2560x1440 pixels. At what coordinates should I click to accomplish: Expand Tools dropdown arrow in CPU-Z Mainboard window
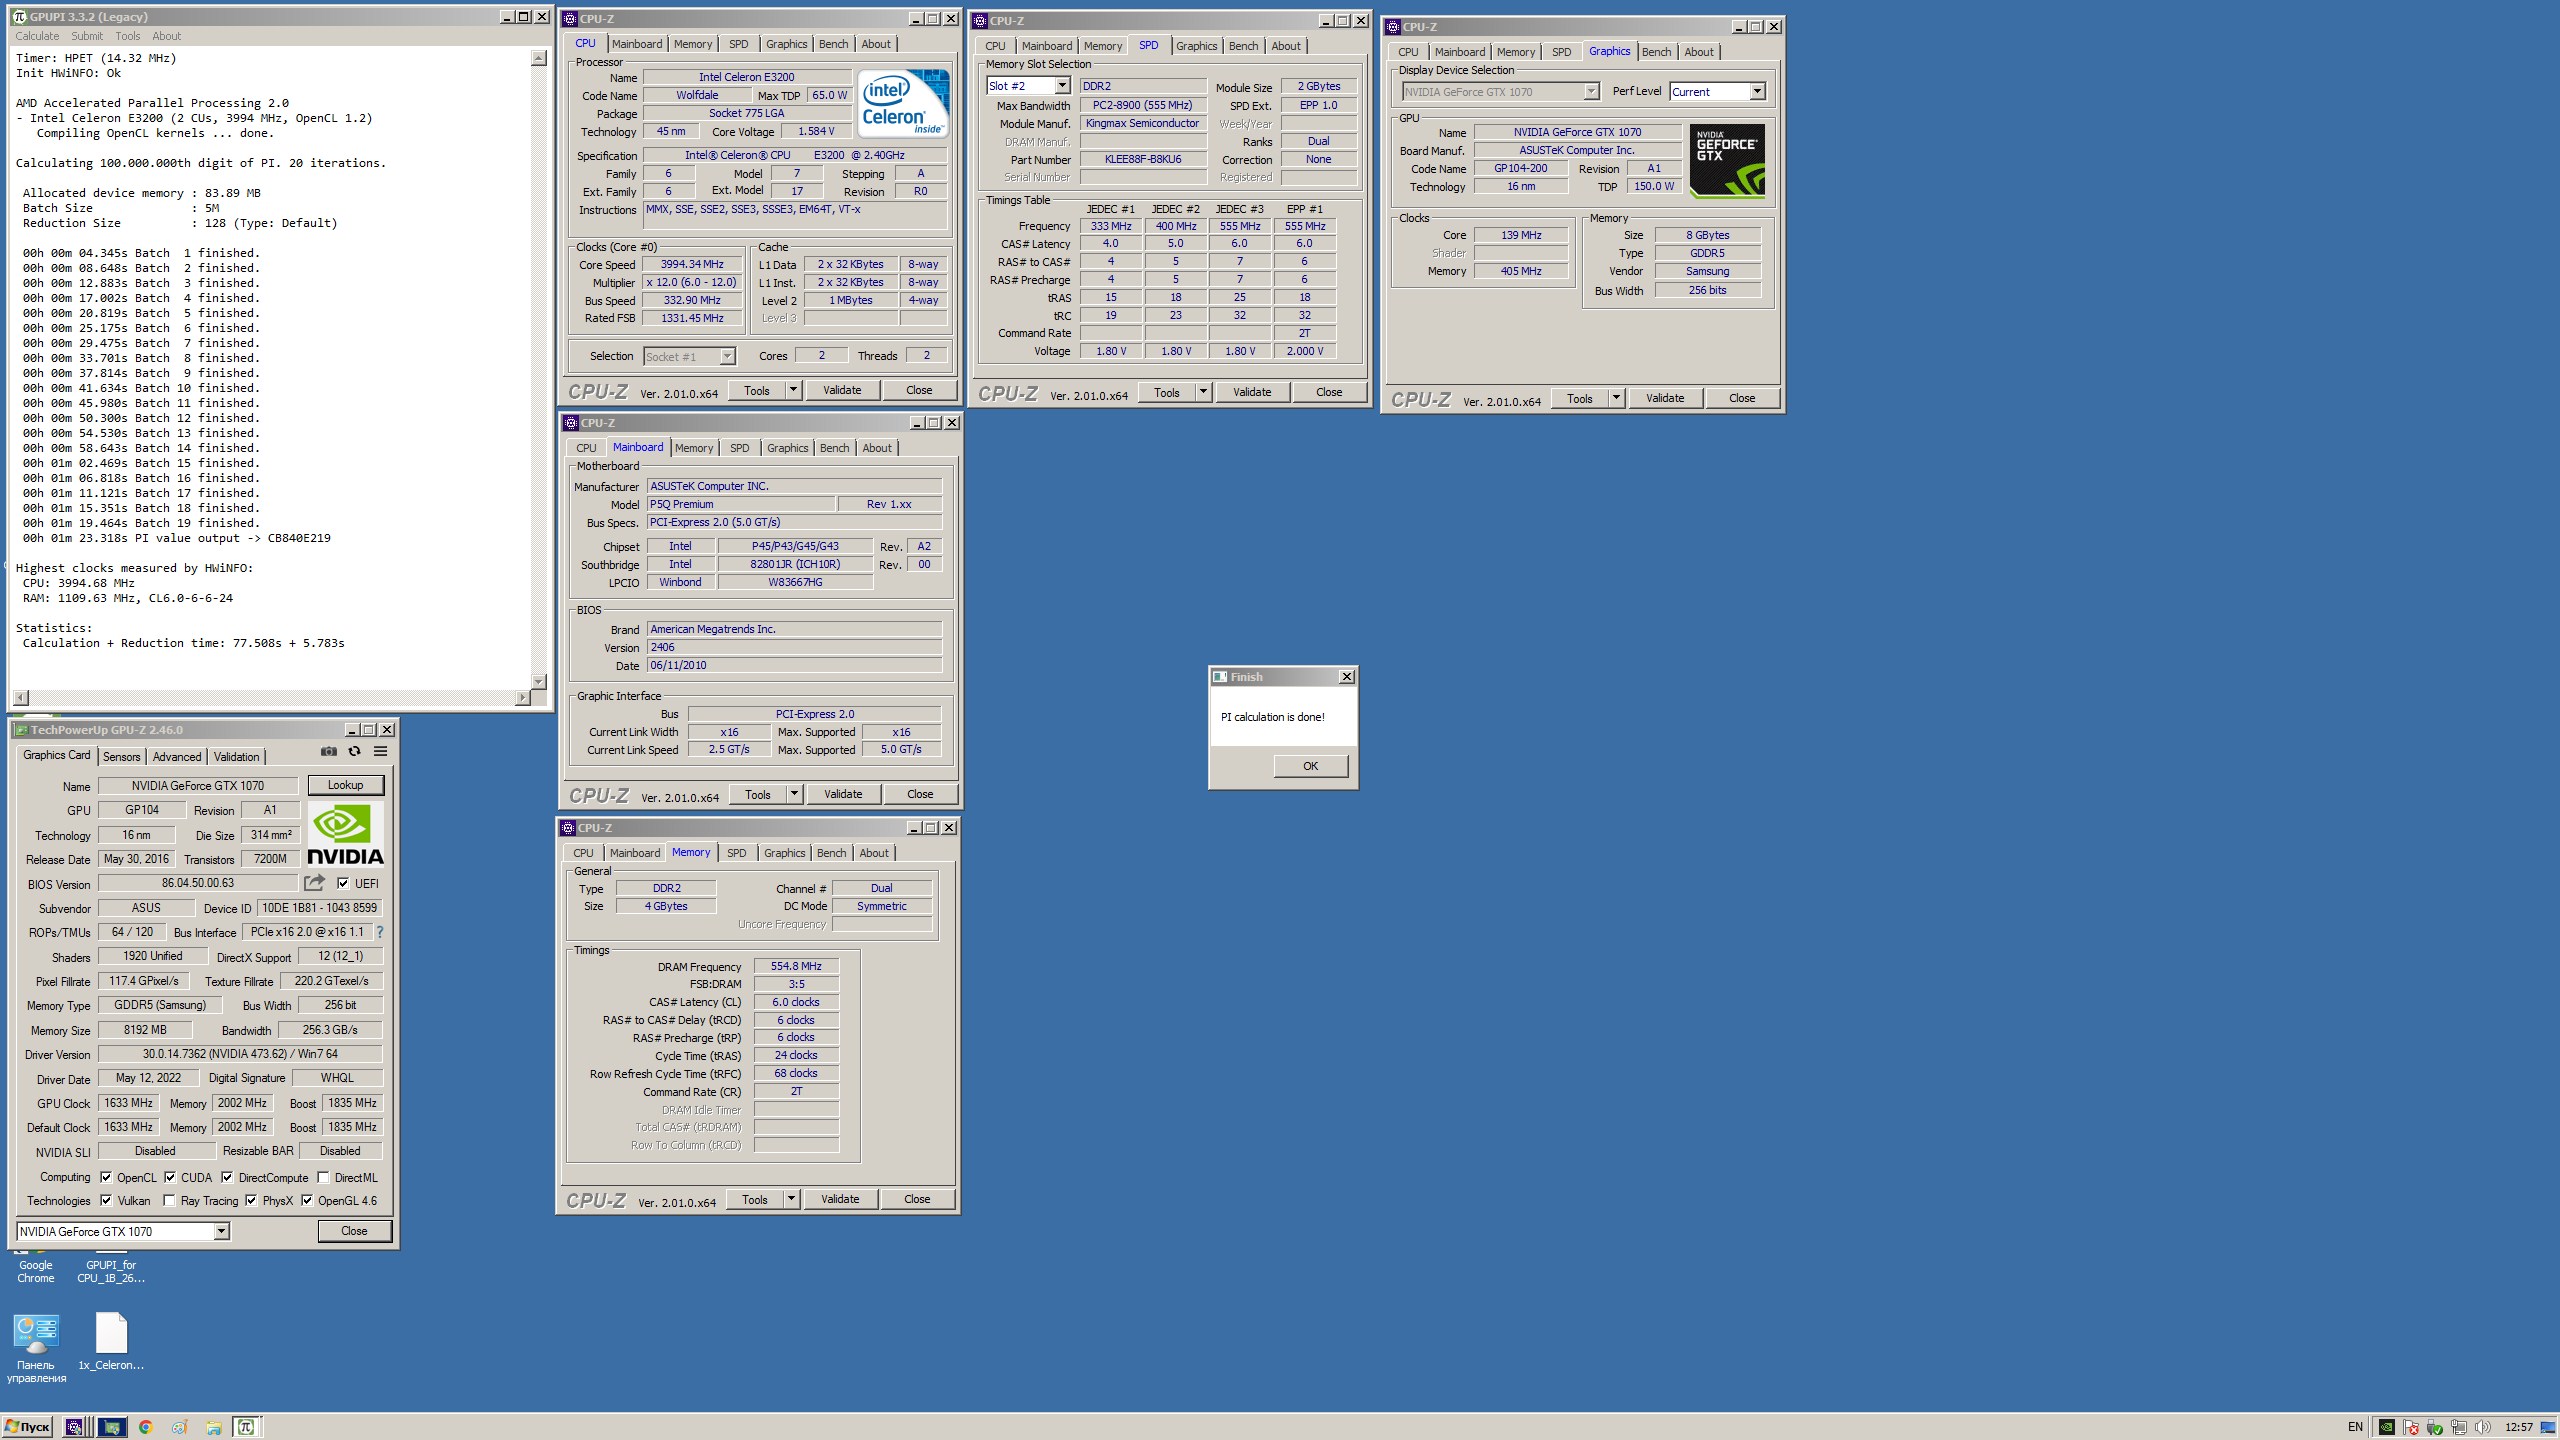[x=794, y=794]
